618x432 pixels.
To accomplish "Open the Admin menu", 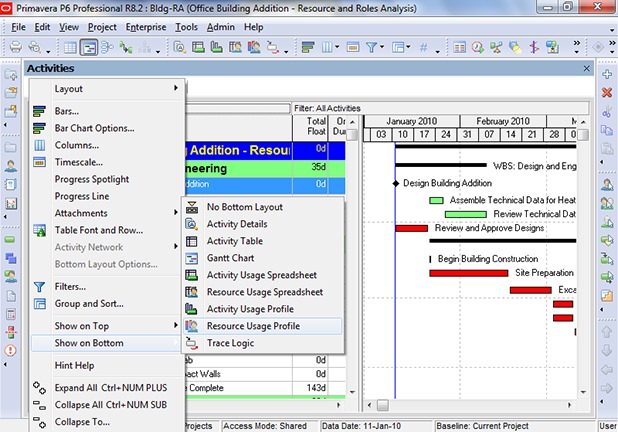I will 220,27.
